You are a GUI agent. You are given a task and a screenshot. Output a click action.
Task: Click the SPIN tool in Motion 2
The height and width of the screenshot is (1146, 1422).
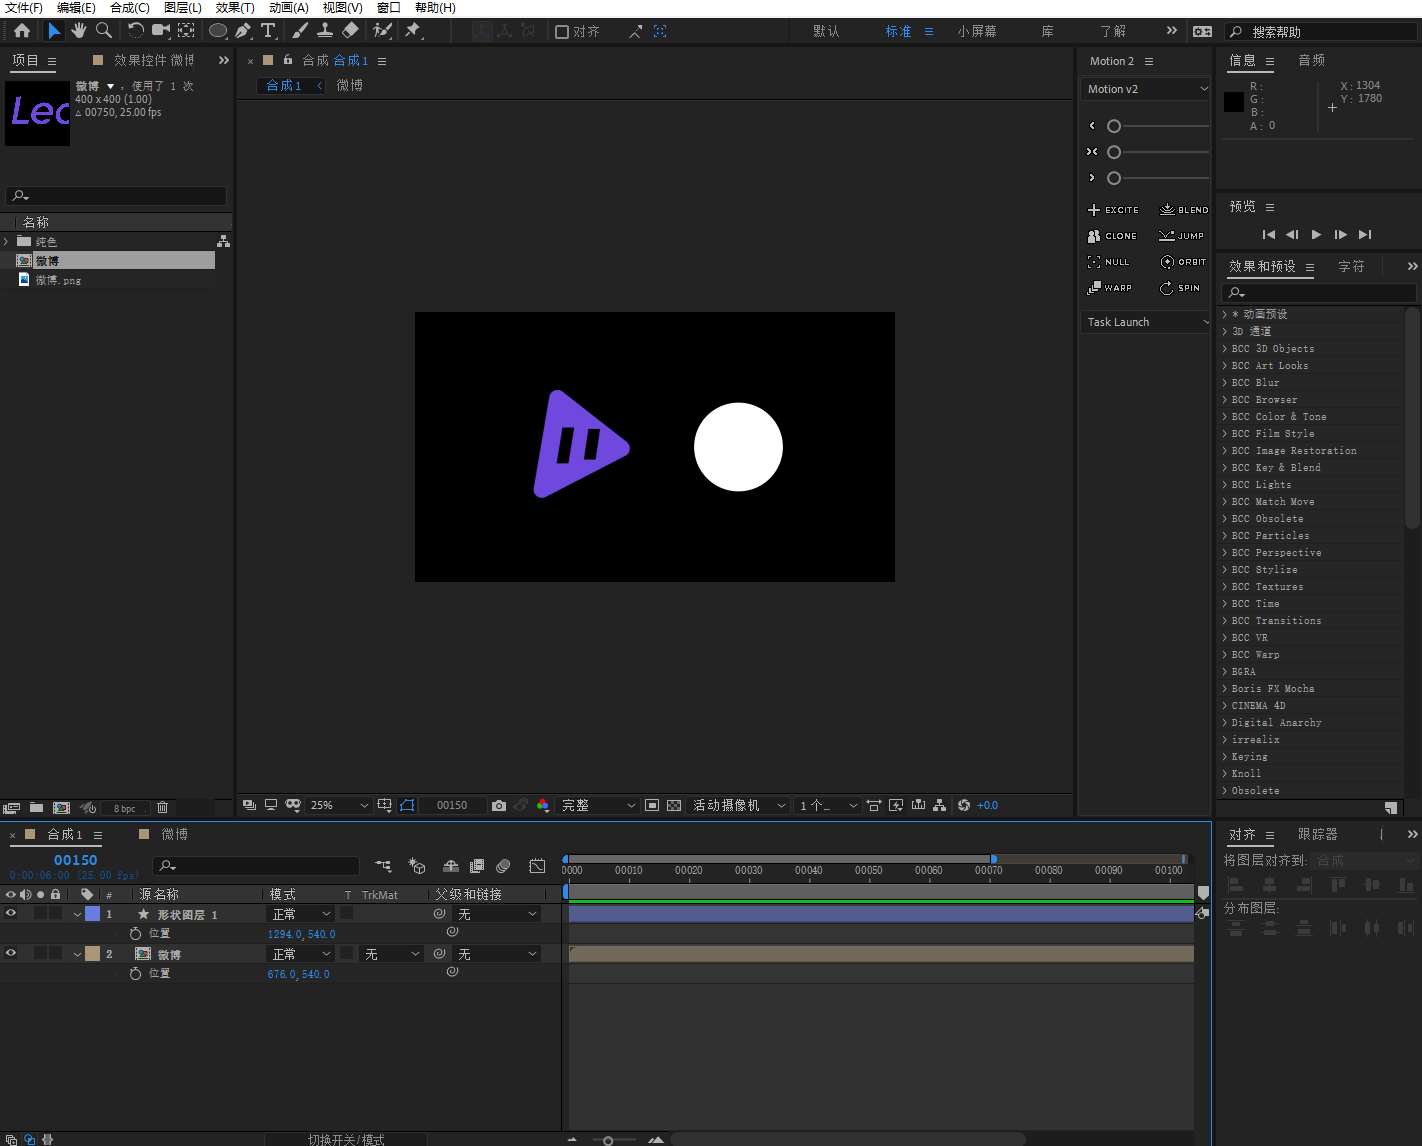click(1180, 288)
